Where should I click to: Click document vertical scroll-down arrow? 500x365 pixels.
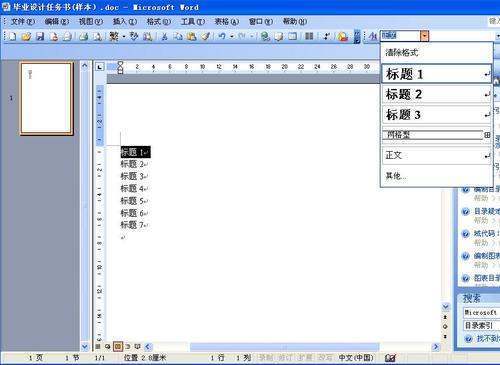tap(445, 306)
